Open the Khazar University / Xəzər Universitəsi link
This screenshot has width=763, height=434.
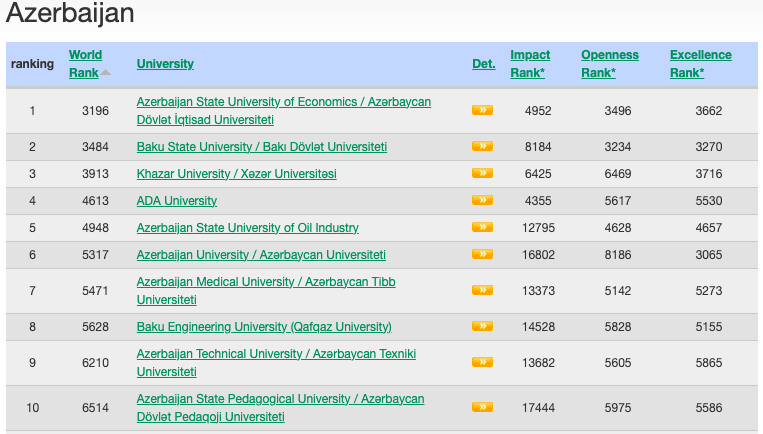(236, 174)
